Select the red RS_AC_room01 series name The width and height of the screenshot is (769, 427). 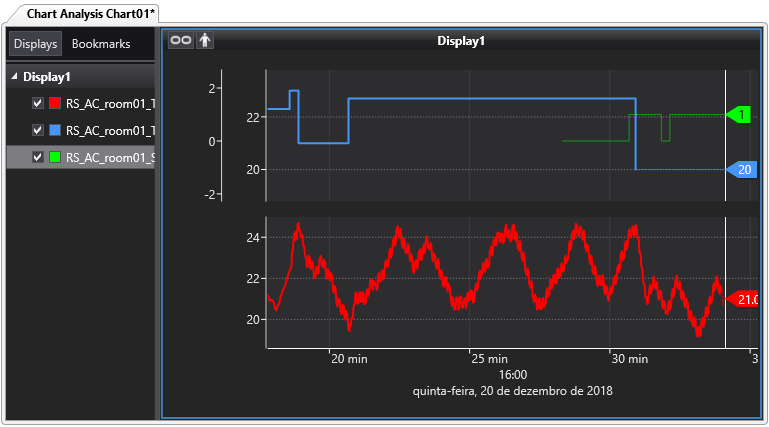click(110, 103)
